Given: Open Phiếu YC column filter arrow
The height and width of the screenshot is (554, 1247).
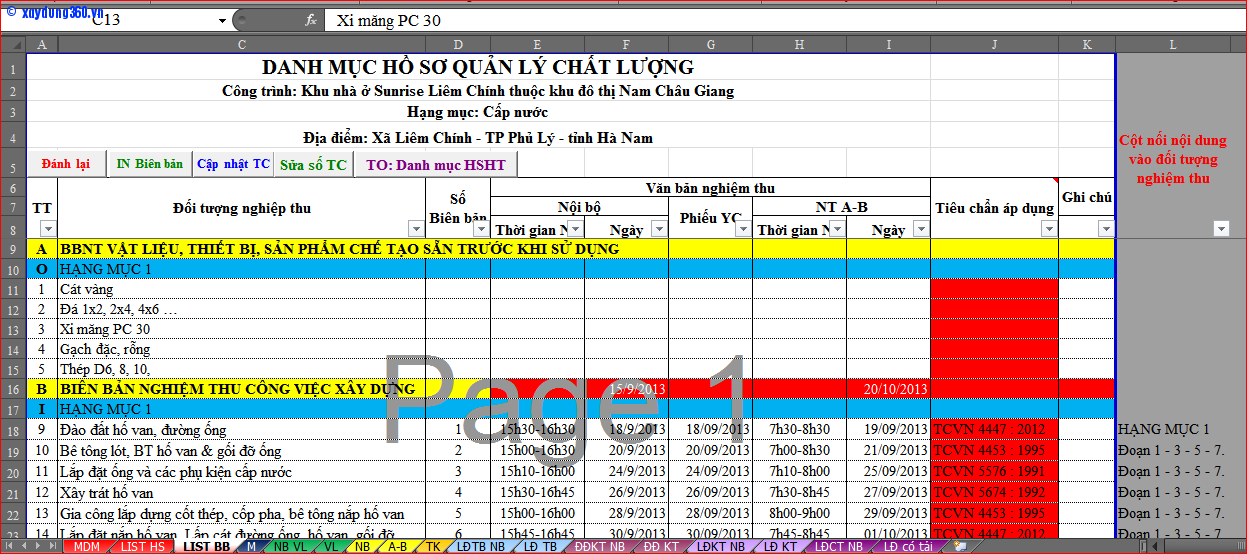Looking at the screenshot, I should click(742, 229).
